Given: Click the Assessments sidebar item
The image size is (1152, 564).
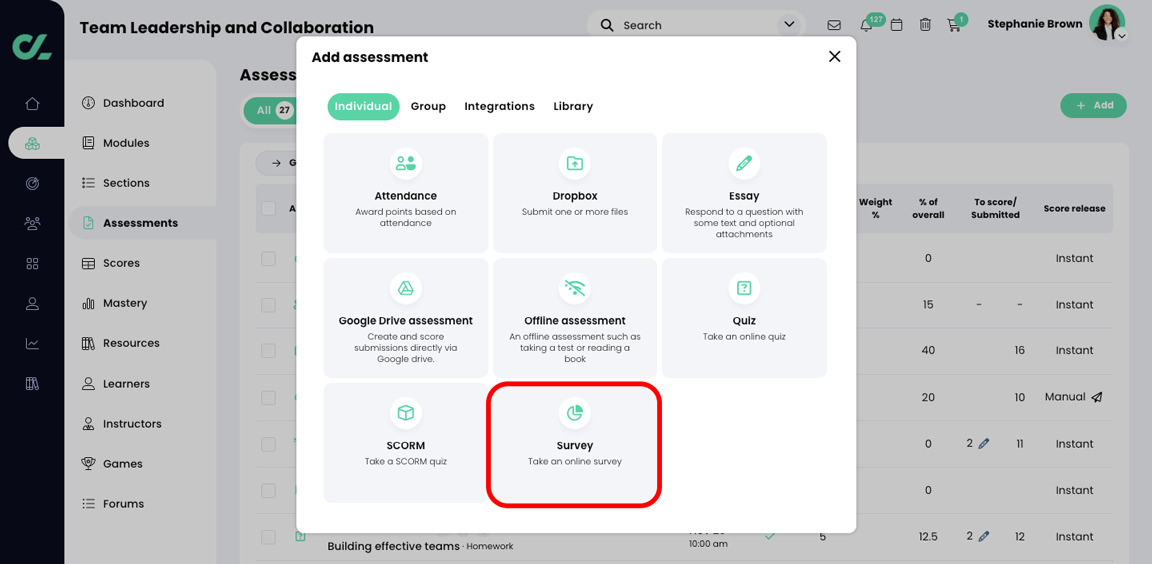Looking at the screenshot, I should point(140,223).
